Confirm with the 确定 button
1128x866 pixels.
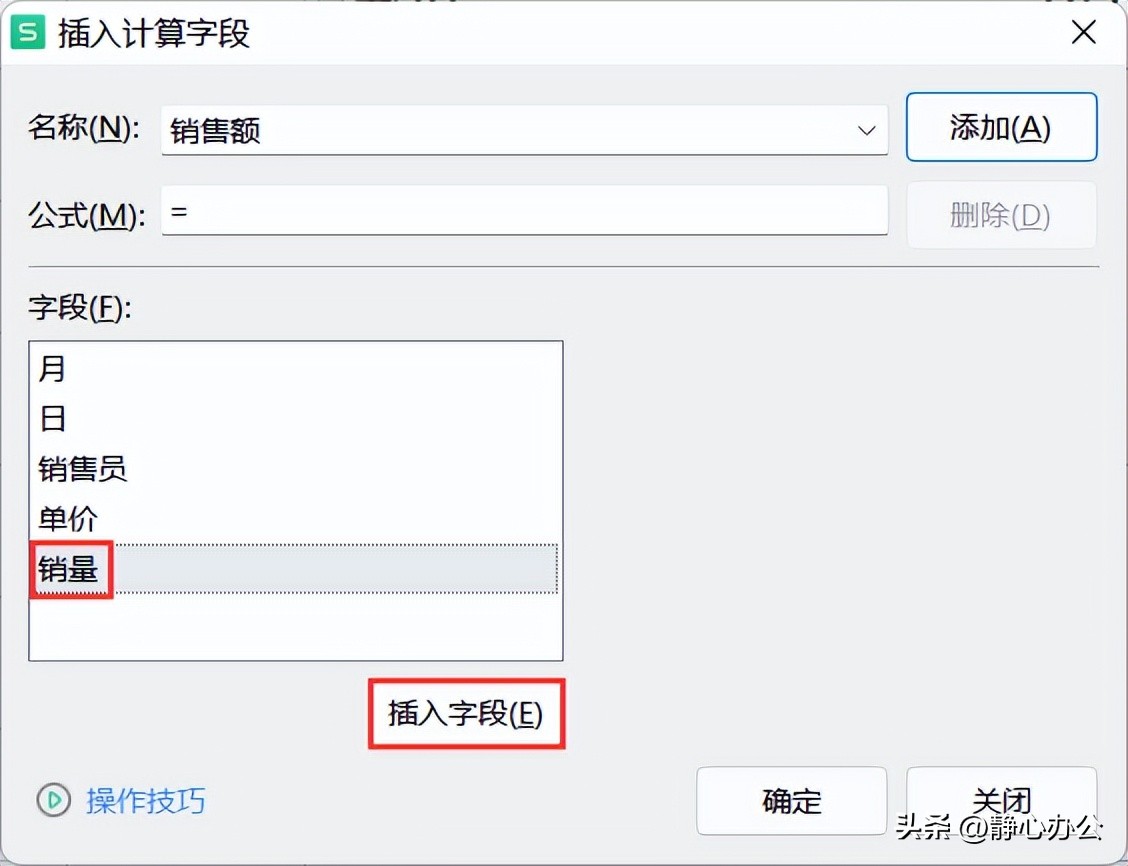(791, 801)
